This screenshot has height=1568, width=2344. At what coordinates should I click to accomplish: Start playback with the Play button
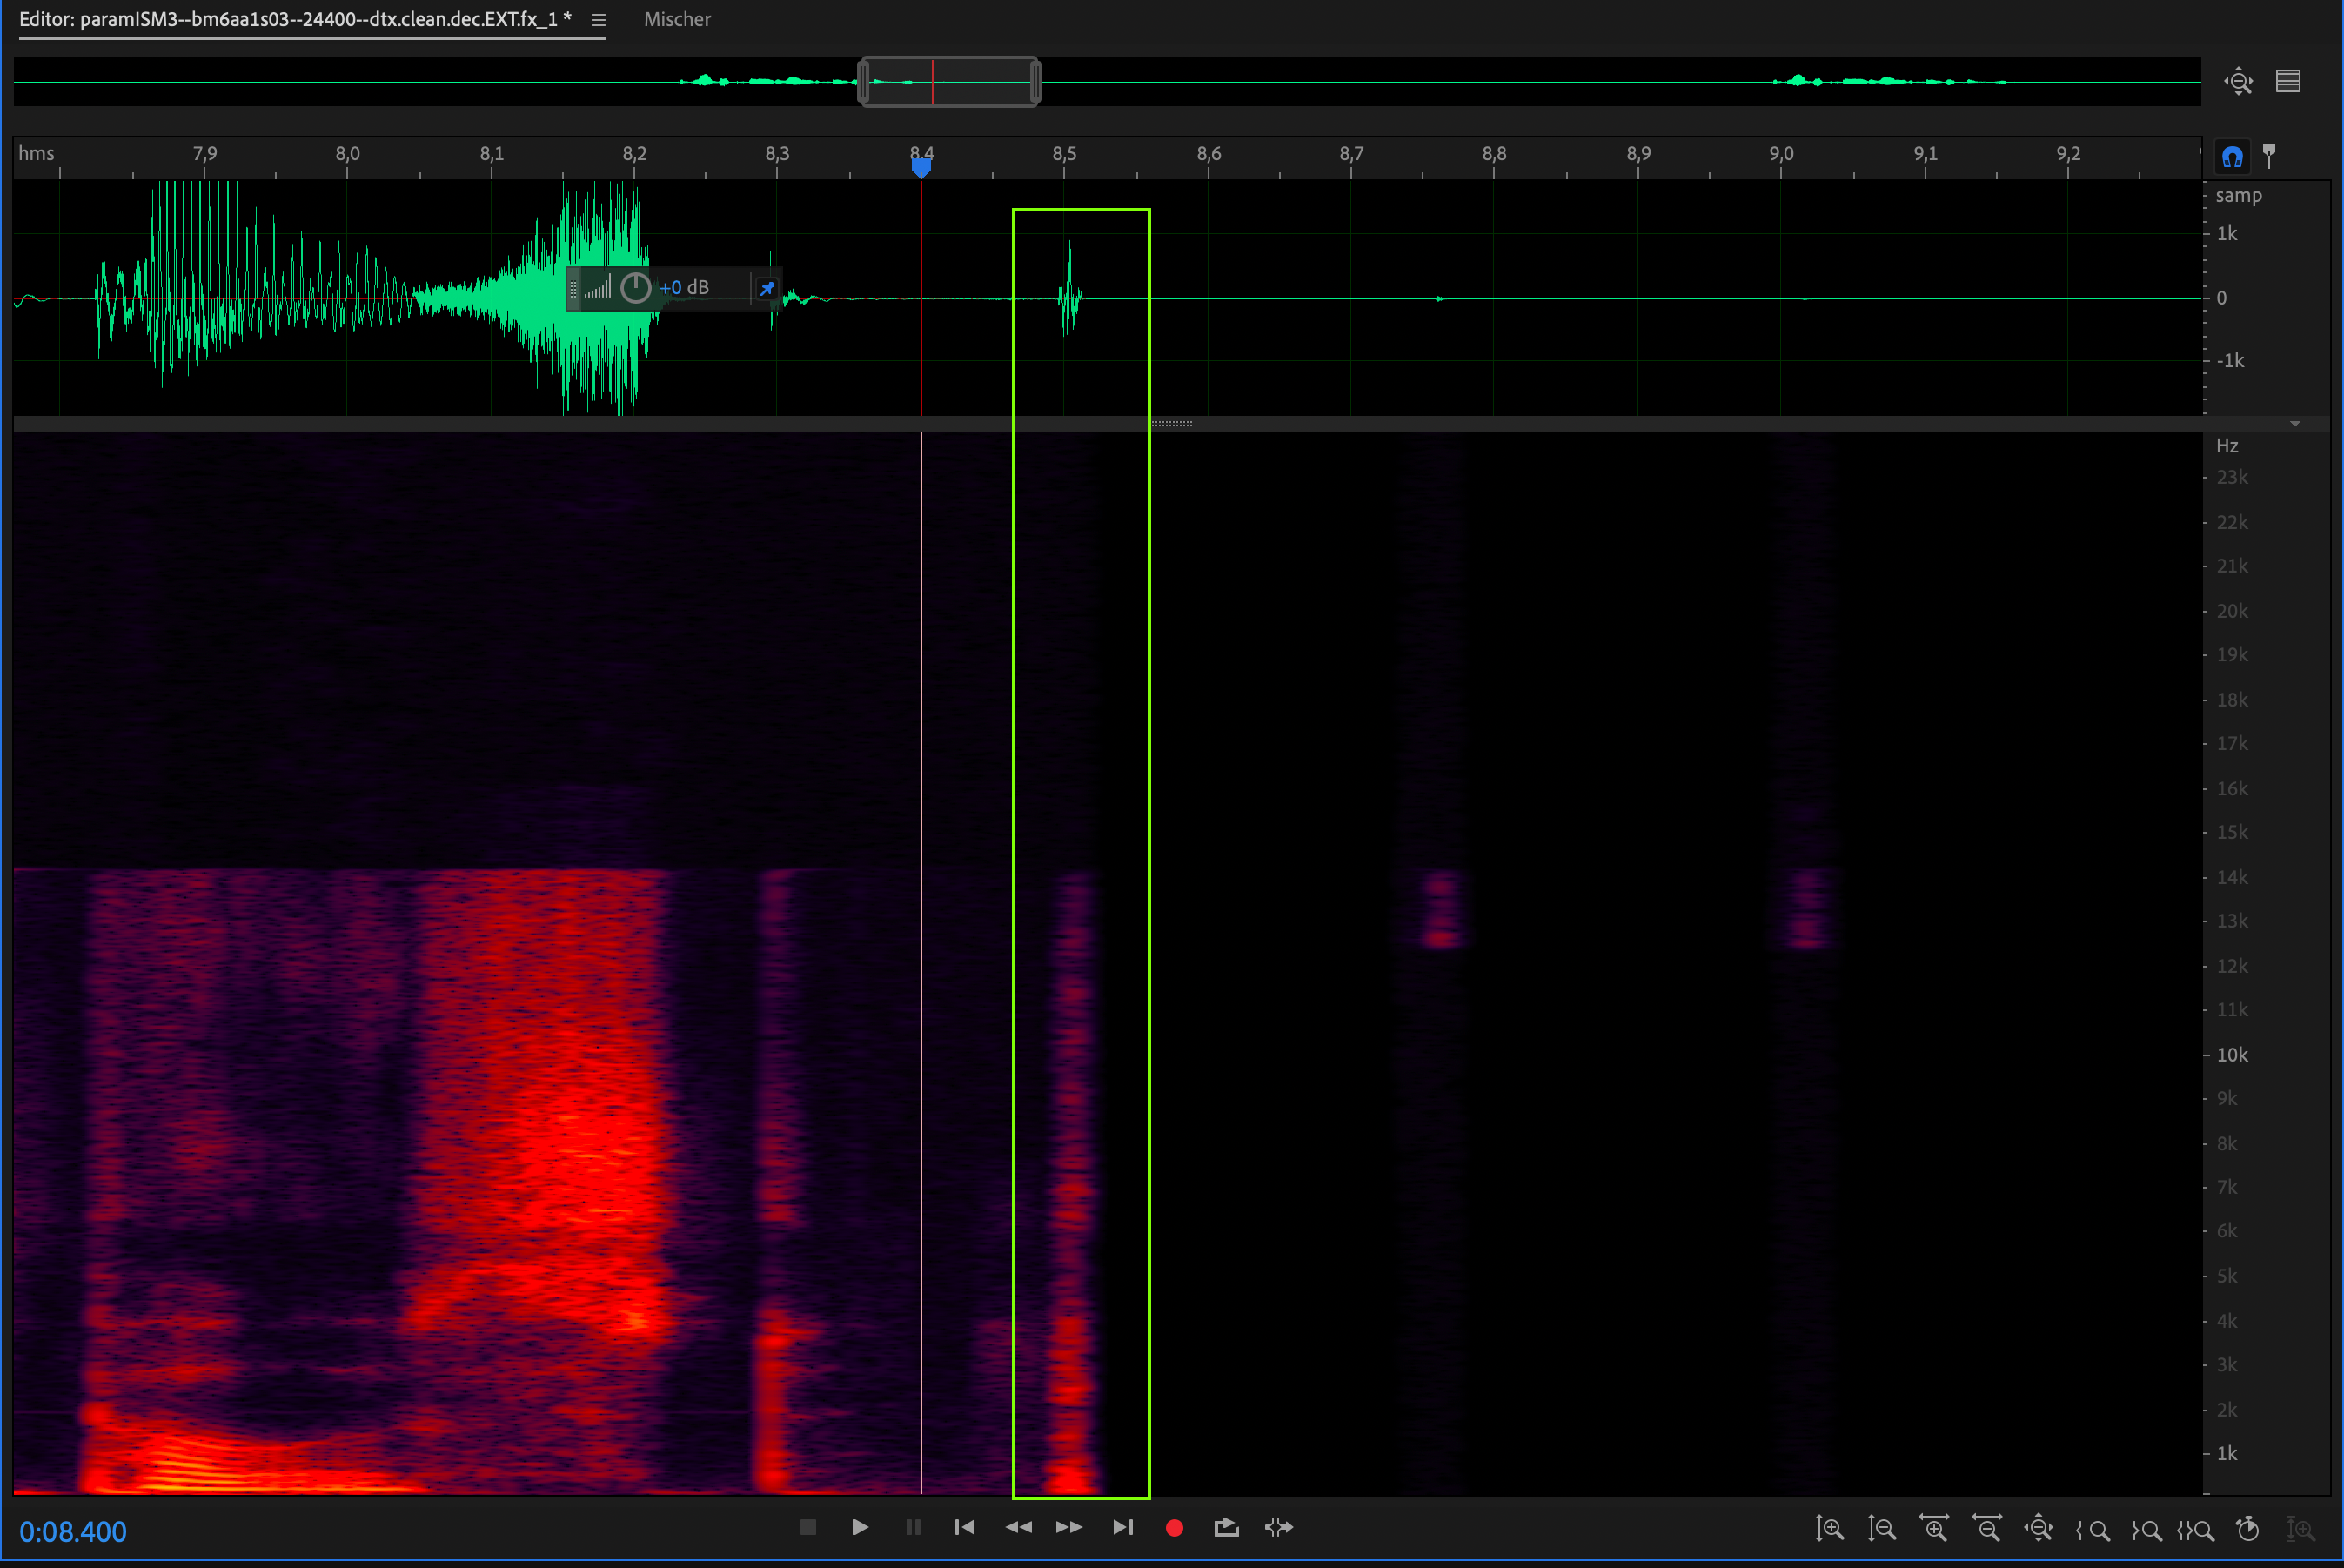point(860,1527)
